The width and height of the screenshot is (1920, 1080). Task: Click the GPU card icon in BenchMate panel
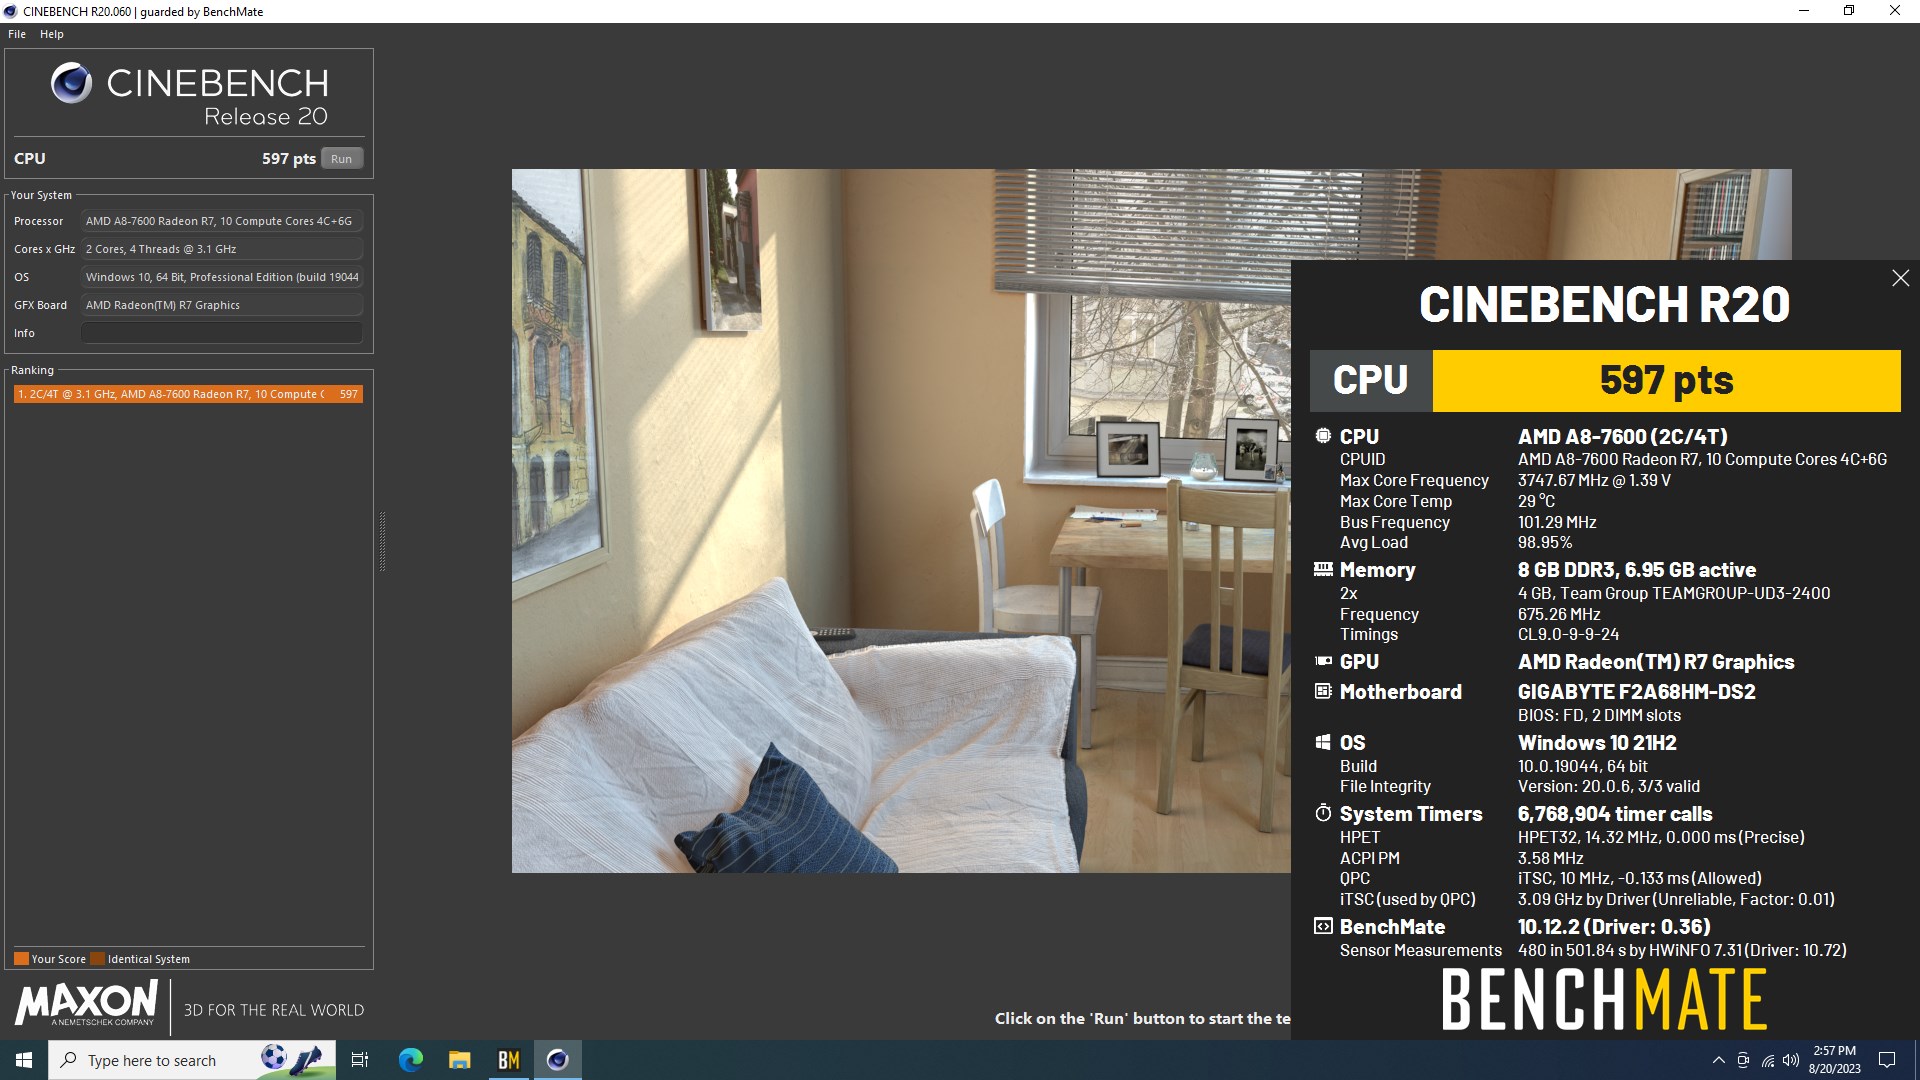click(1323, 661)
